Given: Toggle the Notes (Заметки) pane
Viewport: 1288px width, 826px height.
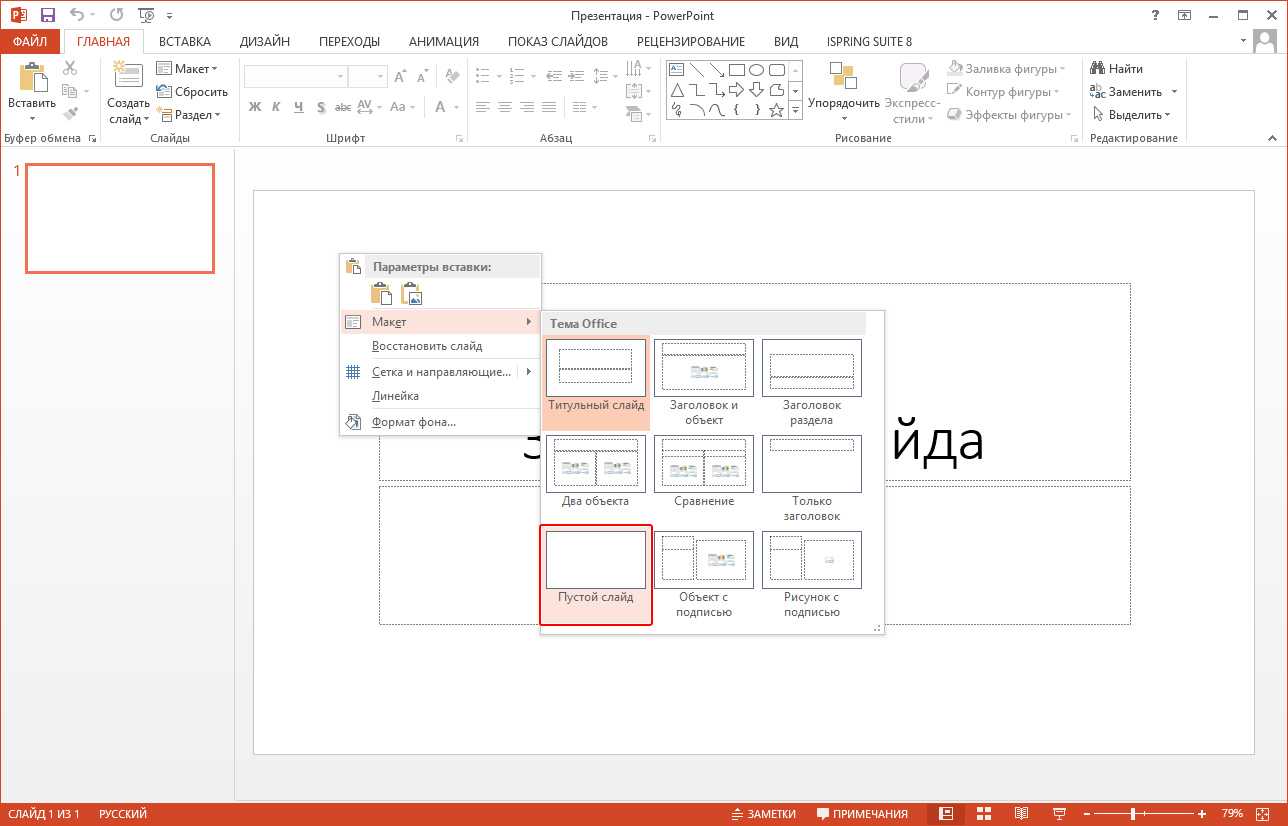Looking at the screenshot, I should 764,813.
